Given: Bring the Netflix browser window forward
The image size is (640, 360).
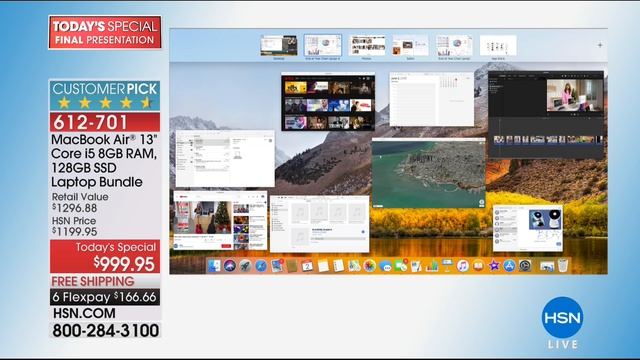Looking at the screenshot, I should pyautogui.click(x=328, y=102).
